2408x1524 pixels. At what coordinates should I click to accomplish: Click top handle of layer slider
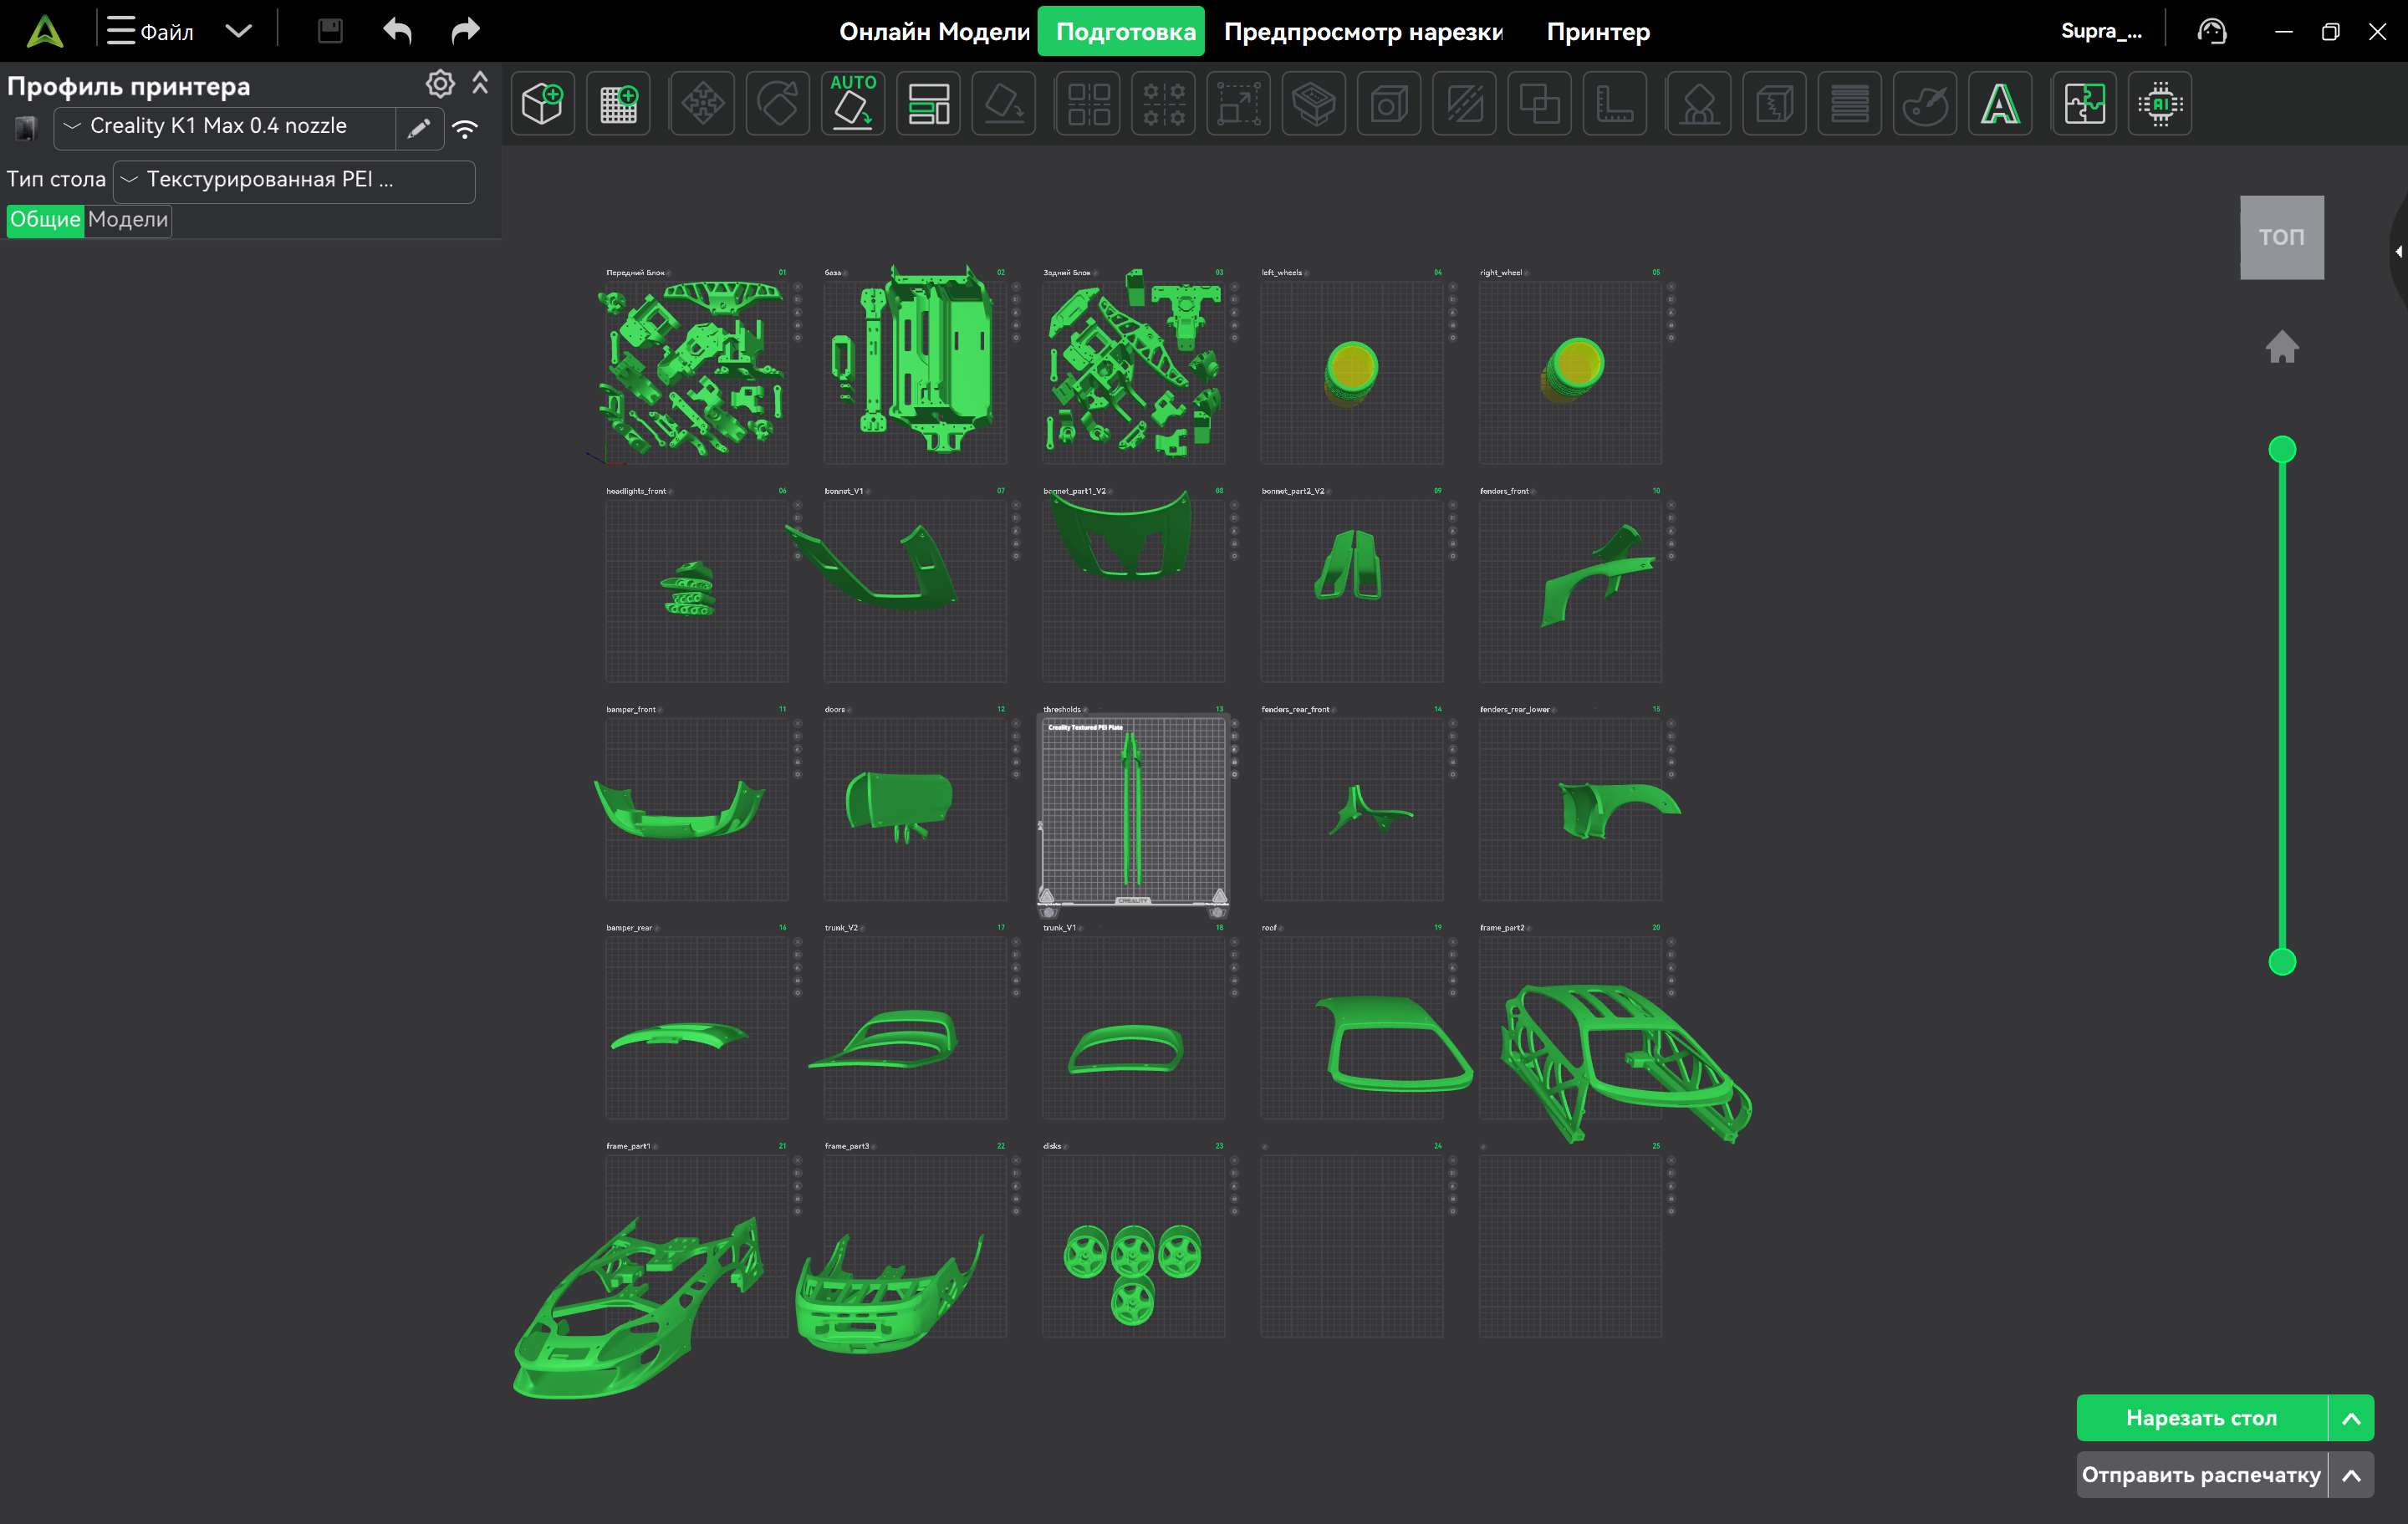pyautogui.click(x=2281, y=449)
